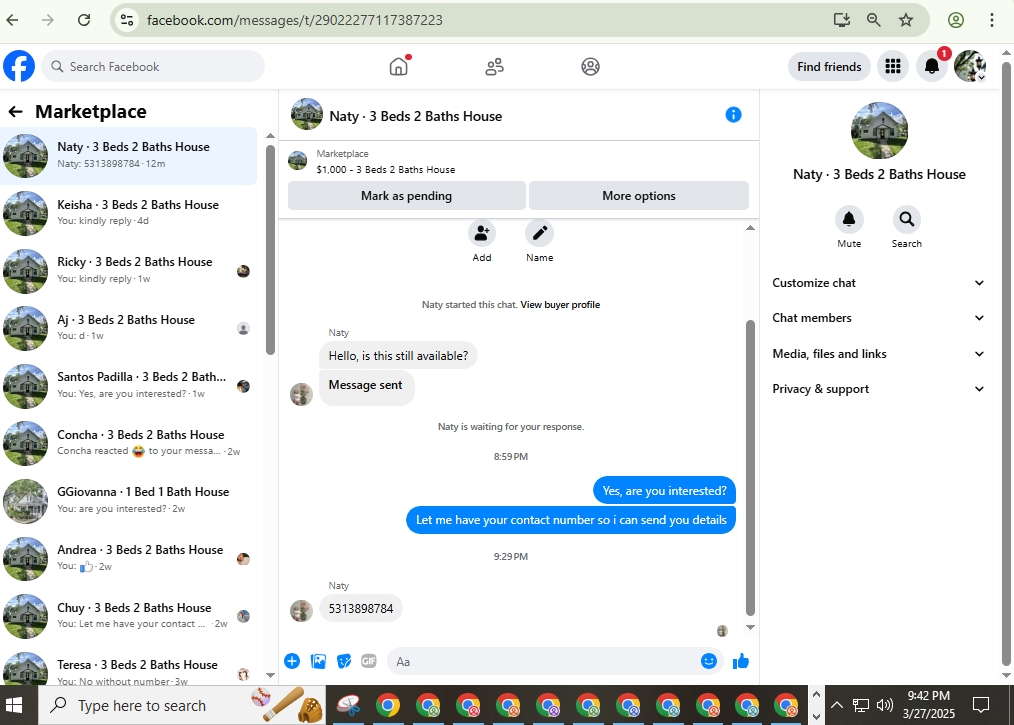Click Hello, is this still available? message

pyautogui.click(x=398, y=356)
